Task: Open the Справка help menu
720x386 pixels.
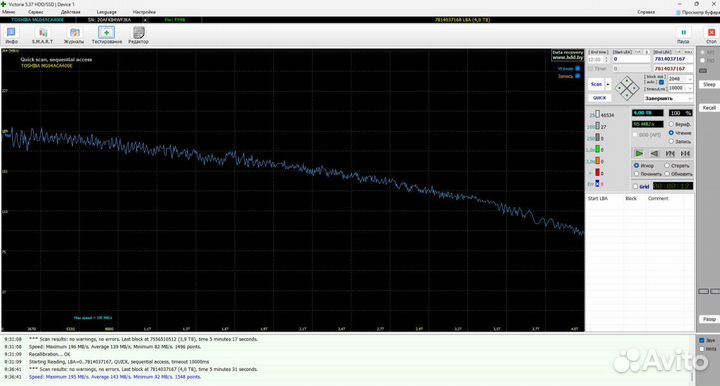Action: point(646,12)
